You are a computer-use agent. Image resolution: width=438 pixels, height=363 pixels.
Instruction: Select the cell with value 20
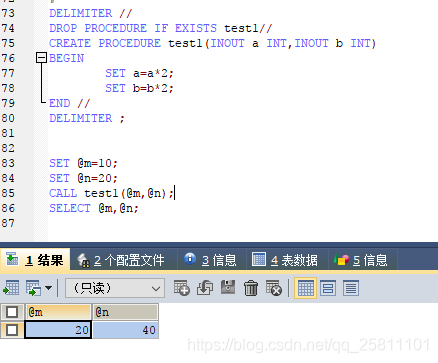click(58, 330)
